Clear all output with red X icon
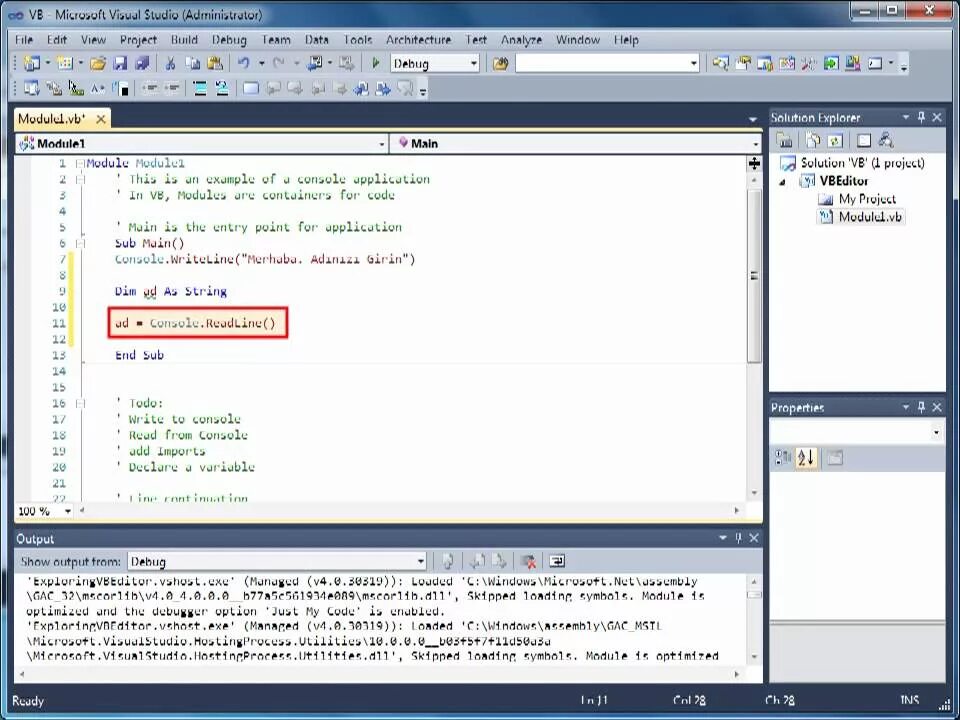This screenshot has height=720, width=960. click(528, 561)
